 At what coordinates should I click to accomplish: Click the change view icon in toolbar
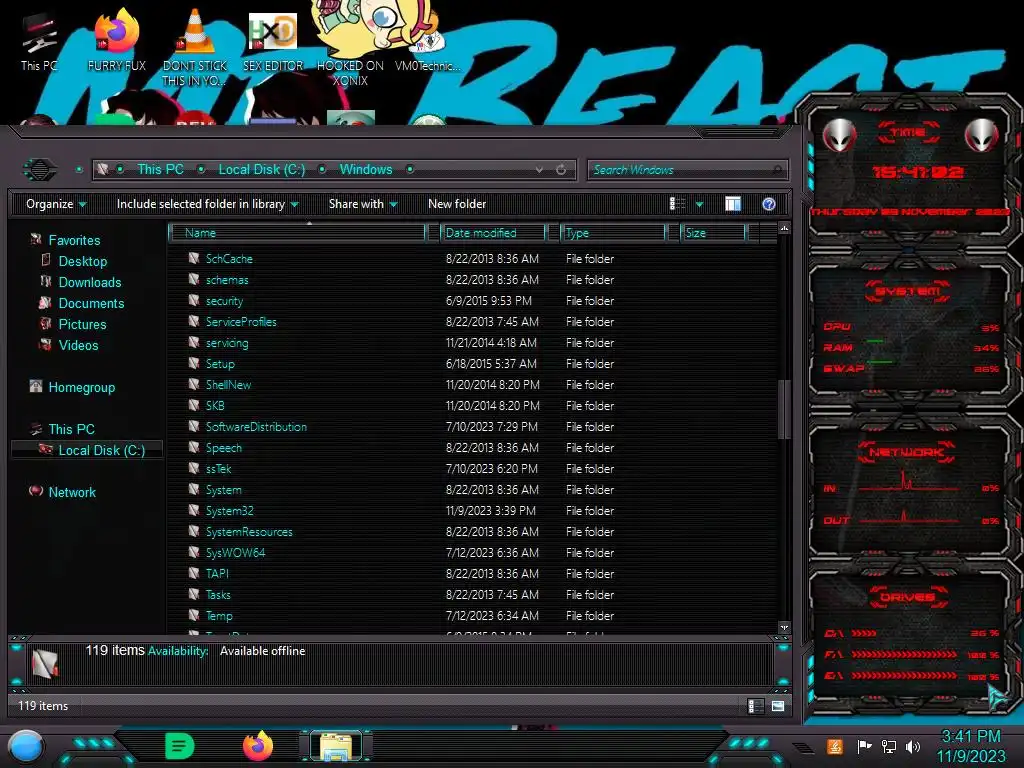click(x=677, y=204)
